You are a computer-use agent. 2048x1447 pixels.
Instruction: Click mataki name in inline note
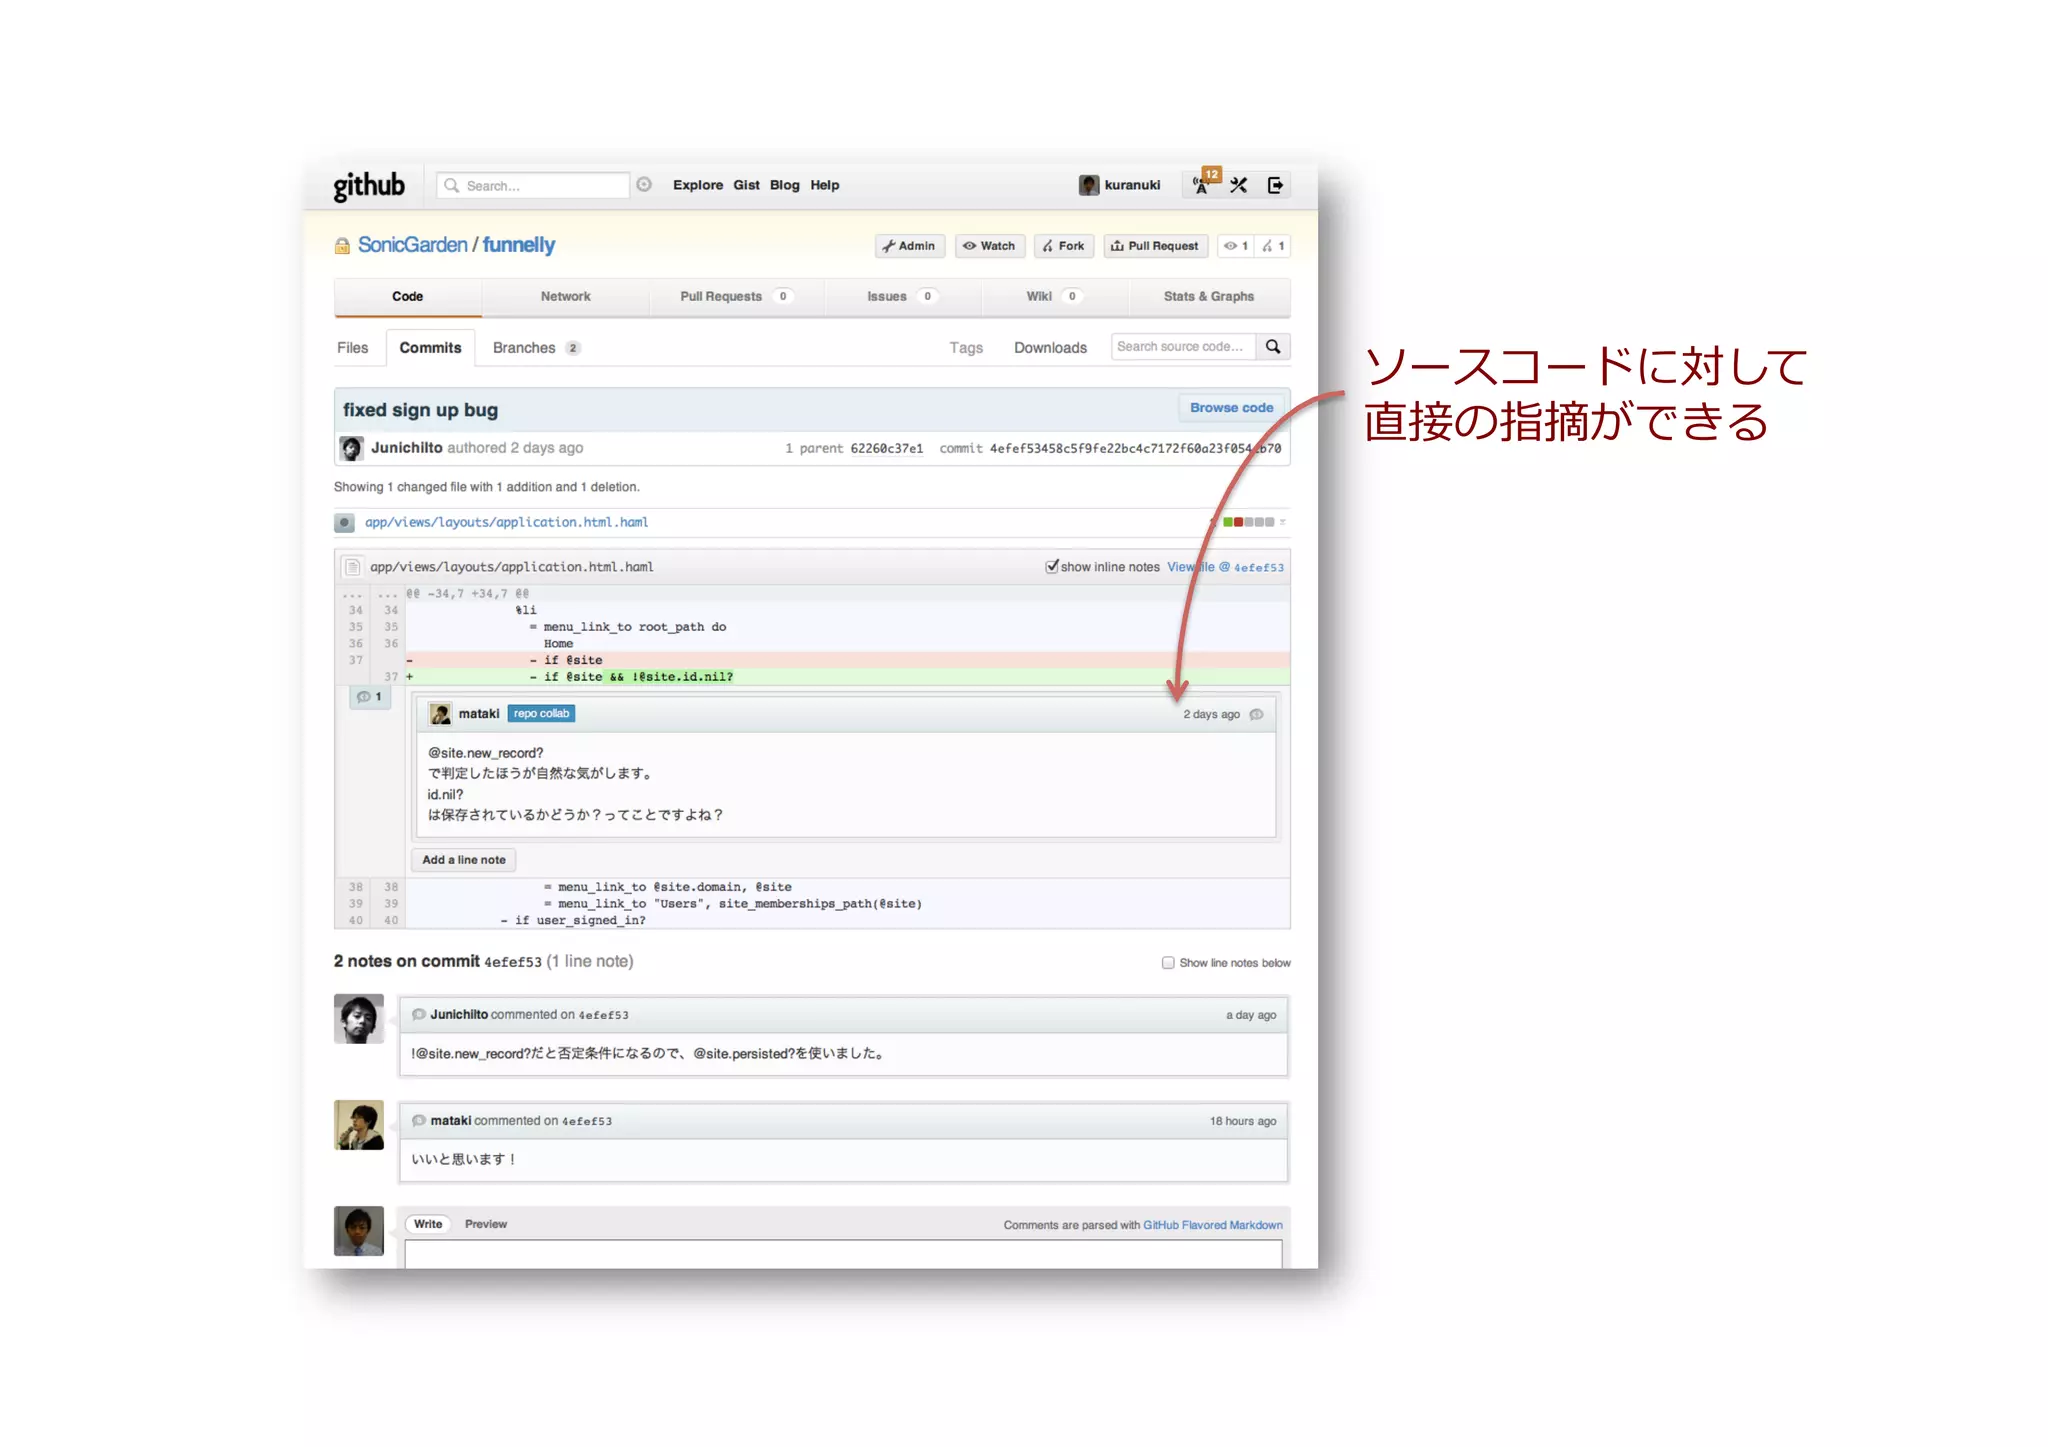pos(479,714)
